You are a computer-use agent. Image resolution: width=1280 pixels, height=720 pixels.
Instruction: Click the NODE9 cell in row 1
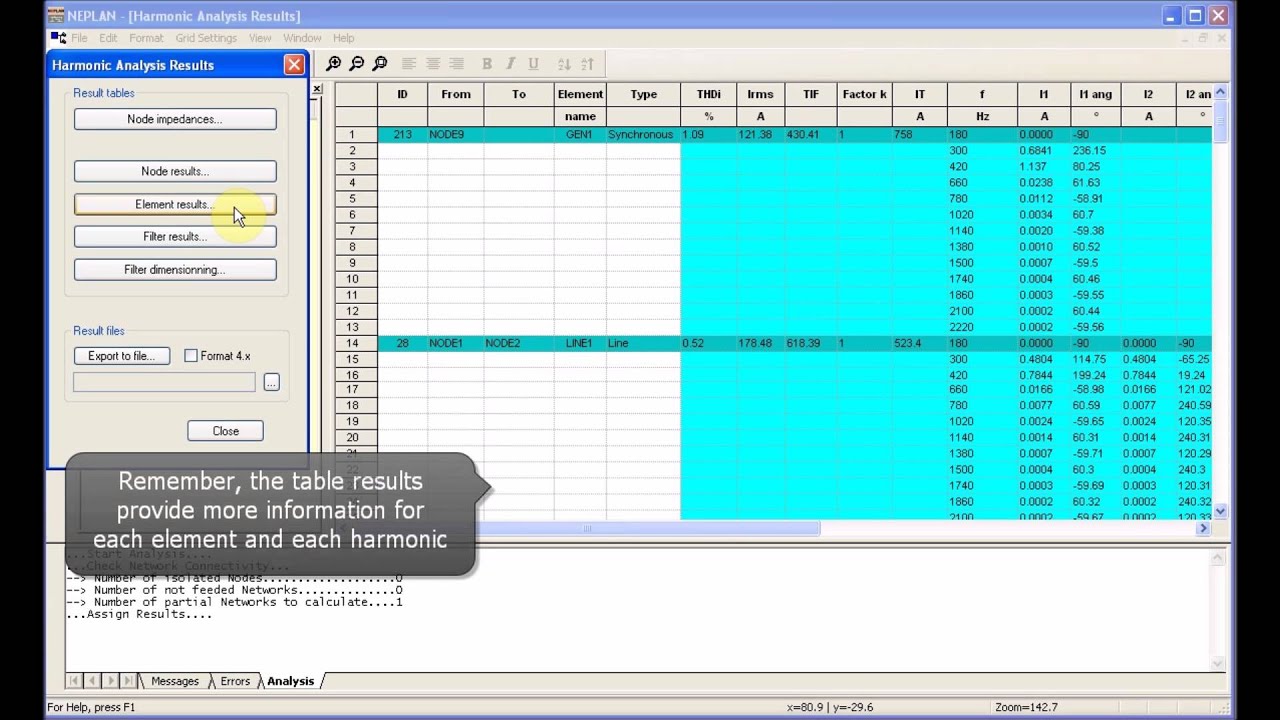tap(455, 134)
